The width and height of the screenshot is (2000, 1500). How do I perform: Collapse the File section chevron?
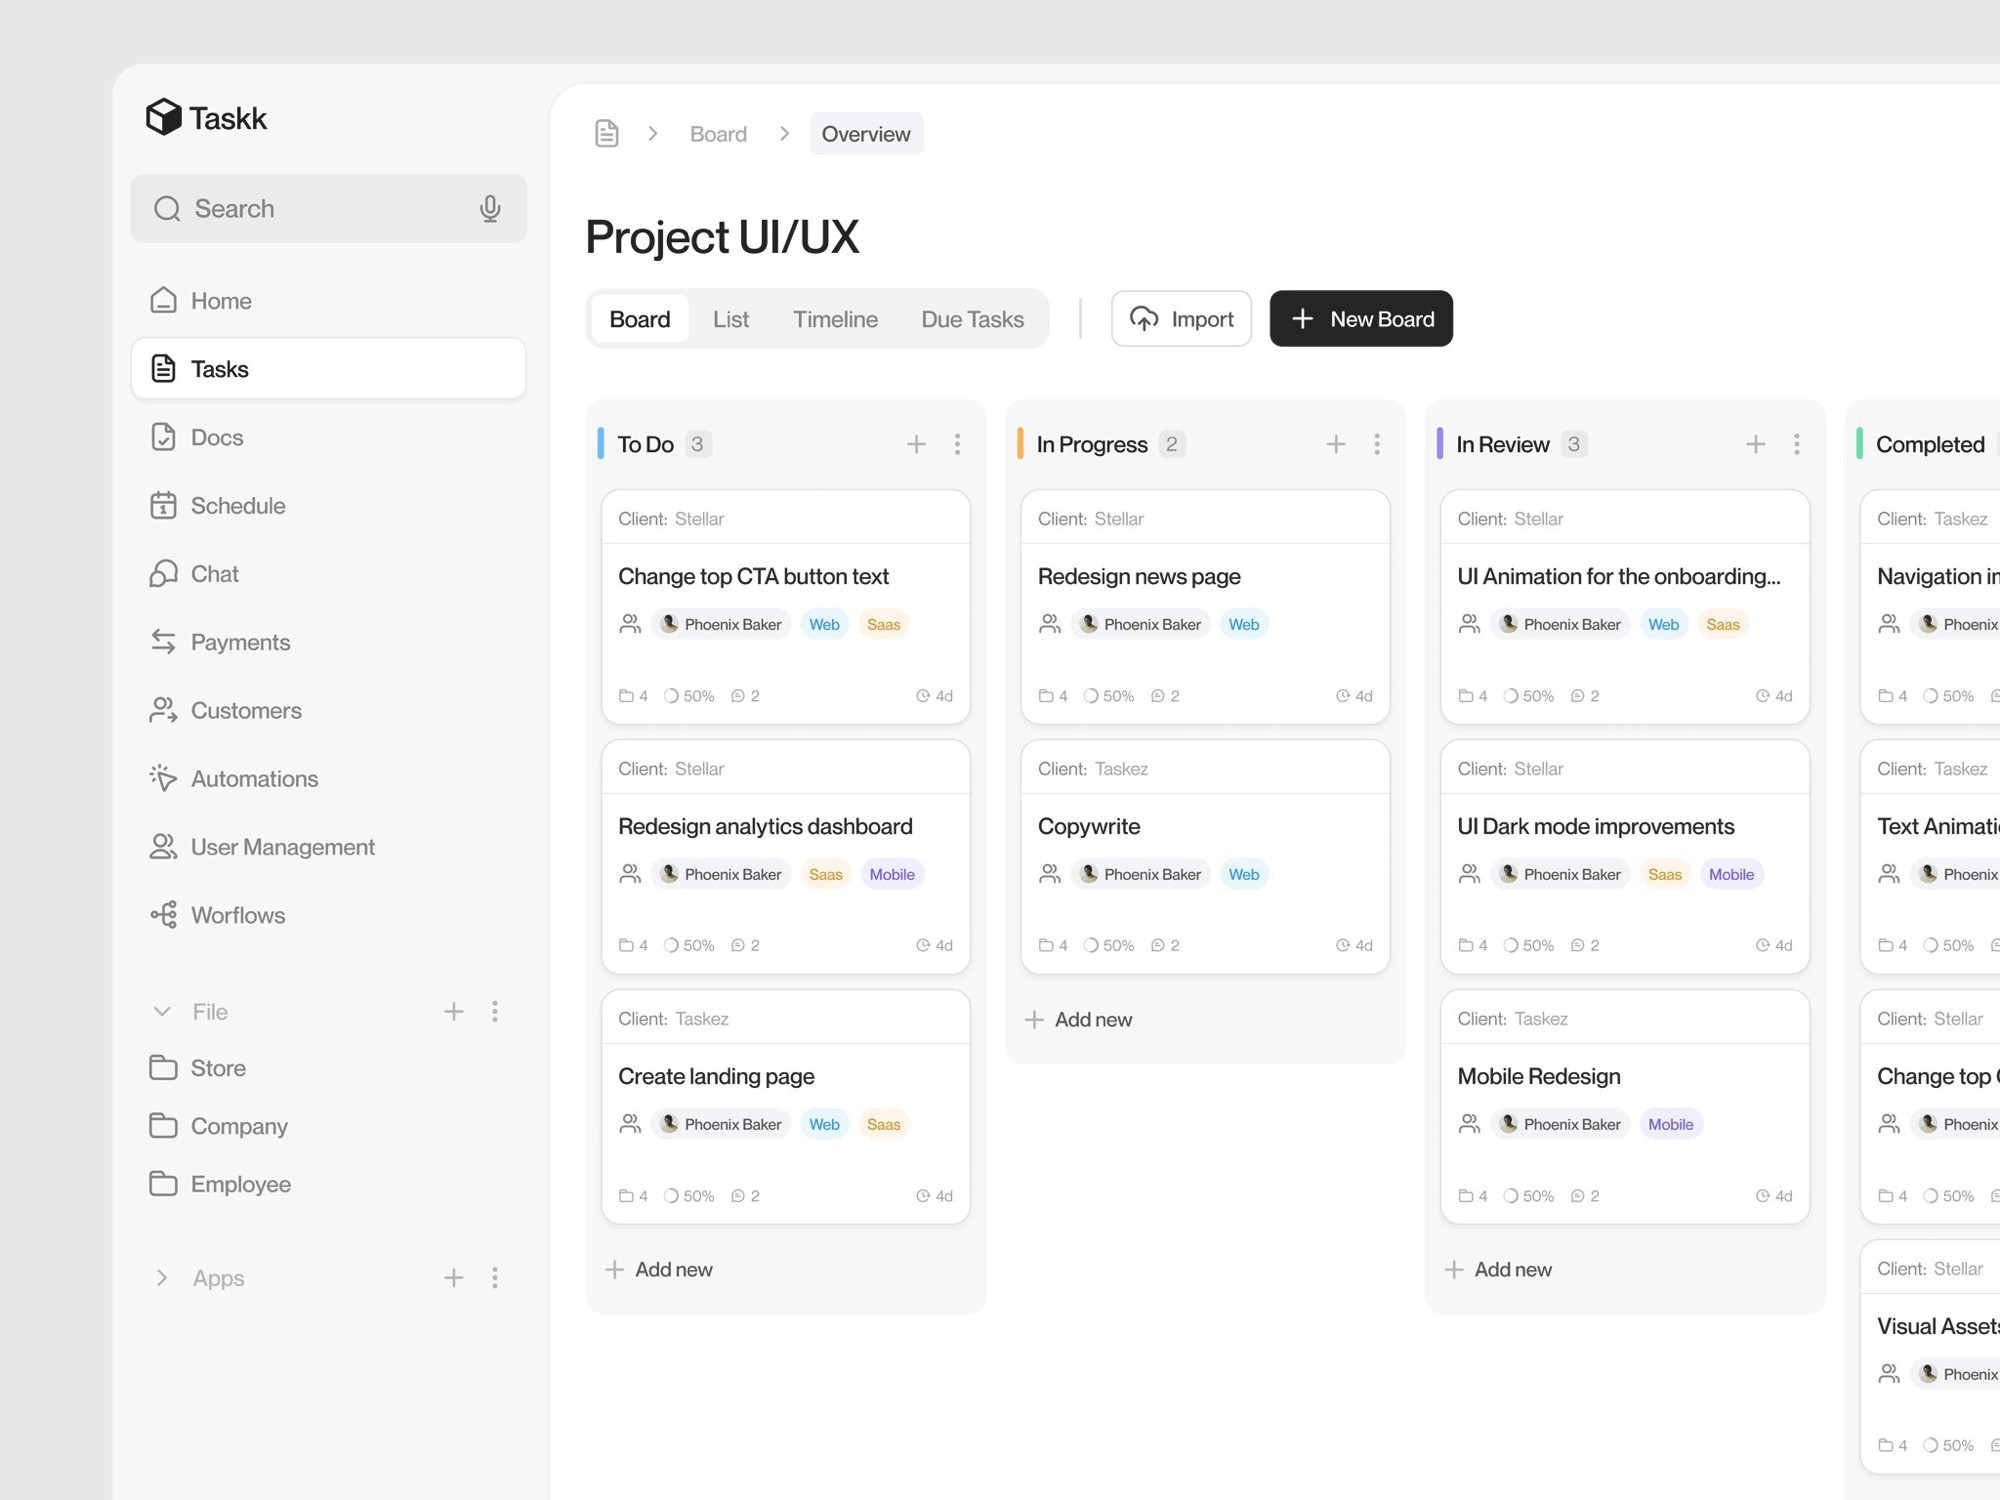click(162, 1011)
